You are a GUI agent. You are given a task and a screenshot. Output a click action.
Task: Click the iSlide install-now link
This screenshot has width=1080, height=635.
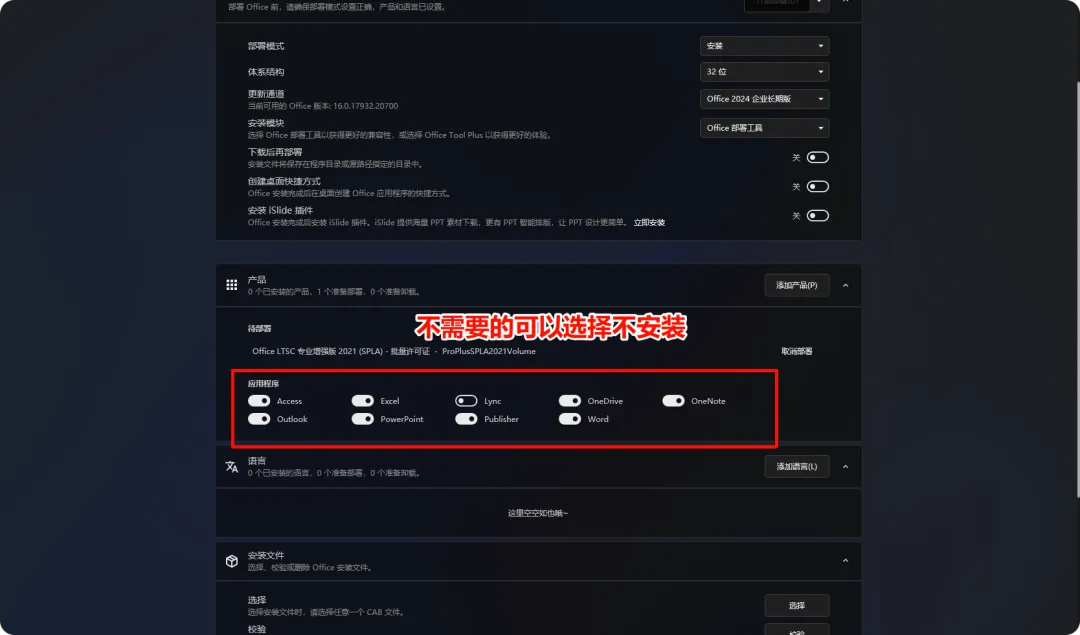pos(650,222)
